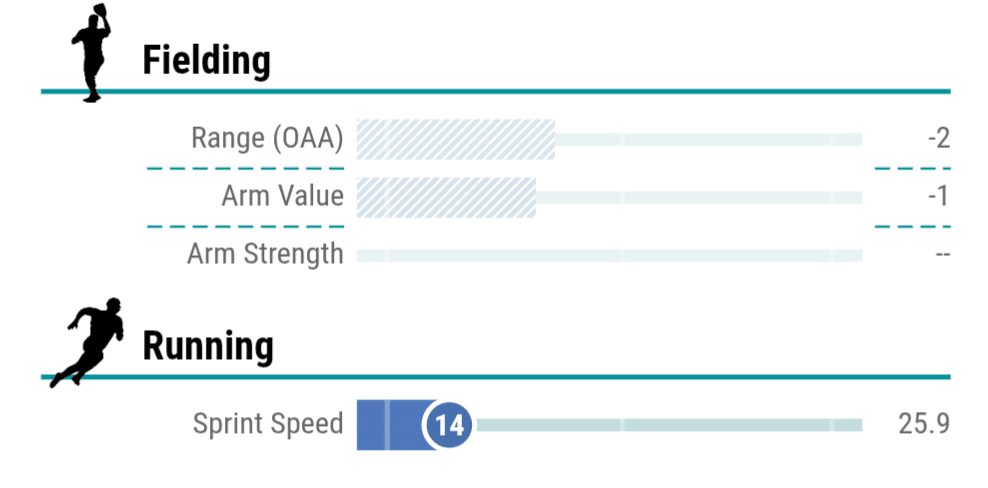Click unfilled Arm Value track portion
The image size is (988, 488).
[698, 197]
